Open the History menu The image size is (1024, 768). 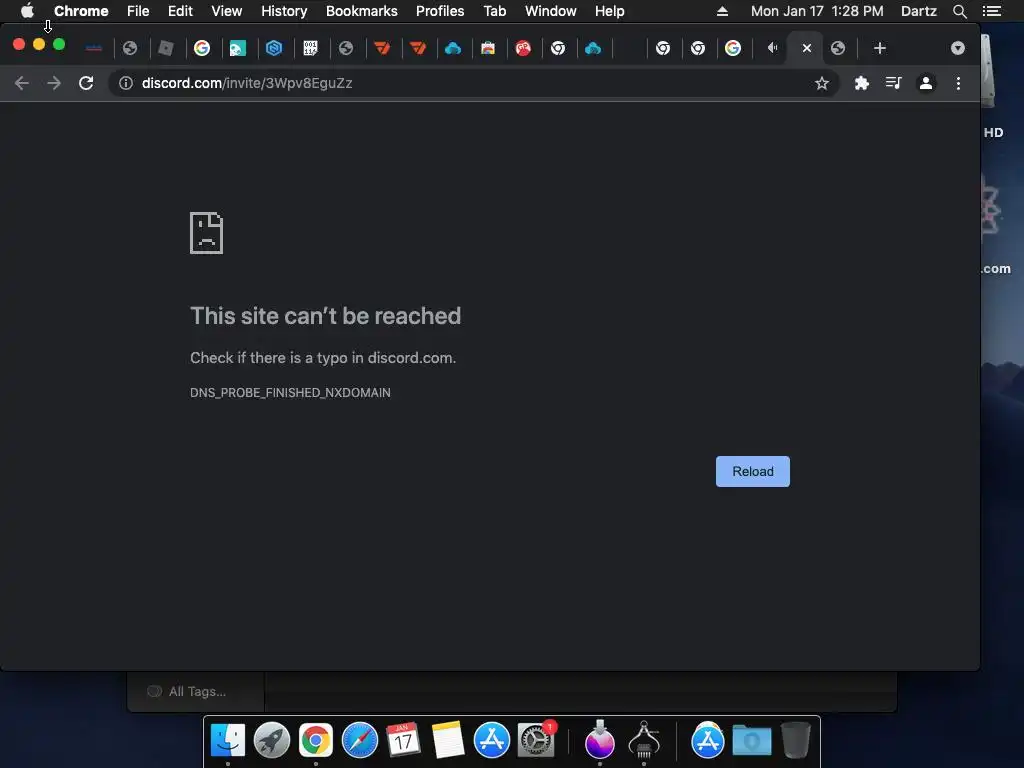[x=284, y=11]
